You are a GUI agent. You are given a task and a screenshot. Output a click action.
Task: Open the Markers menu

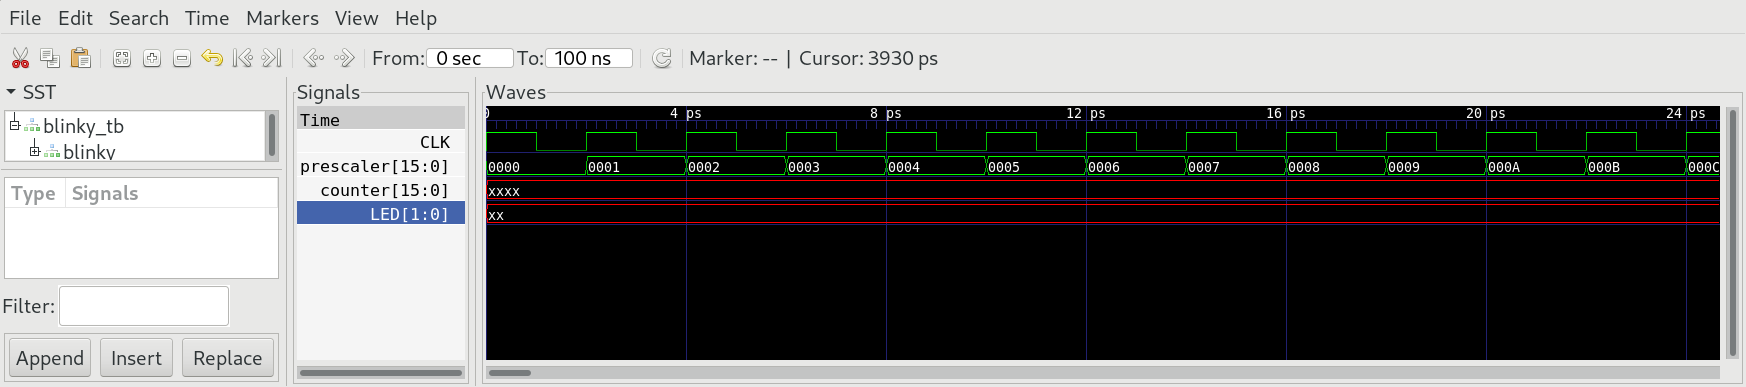282,18
